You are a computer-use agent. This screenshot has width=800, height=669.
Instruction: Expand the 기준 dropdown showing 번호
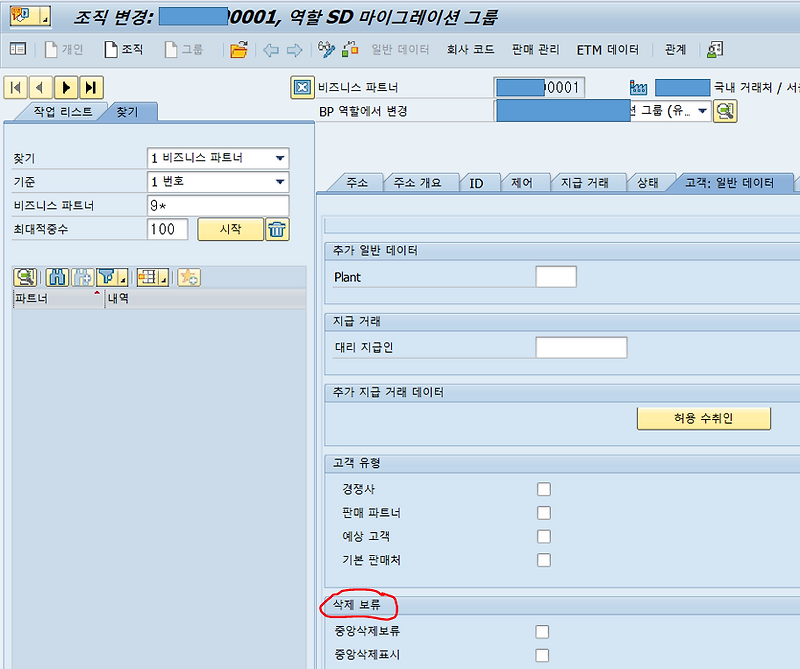(x=281, y=180)
